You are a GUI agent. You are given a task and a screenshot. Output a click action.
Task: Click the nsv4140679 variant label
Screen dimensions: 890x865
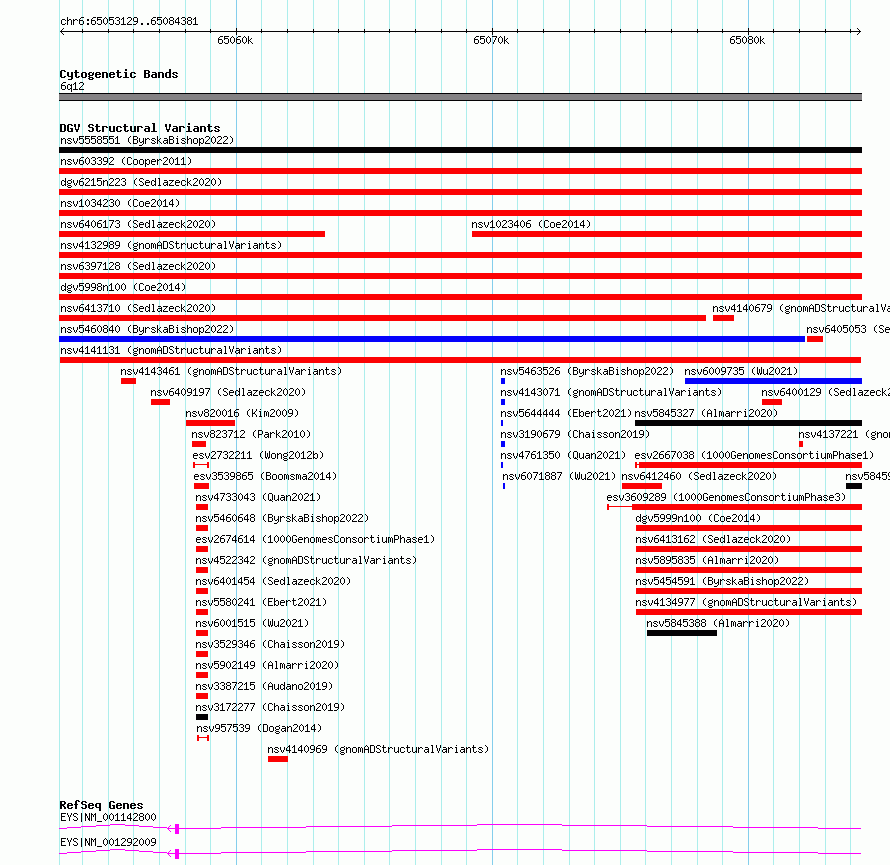801,308
